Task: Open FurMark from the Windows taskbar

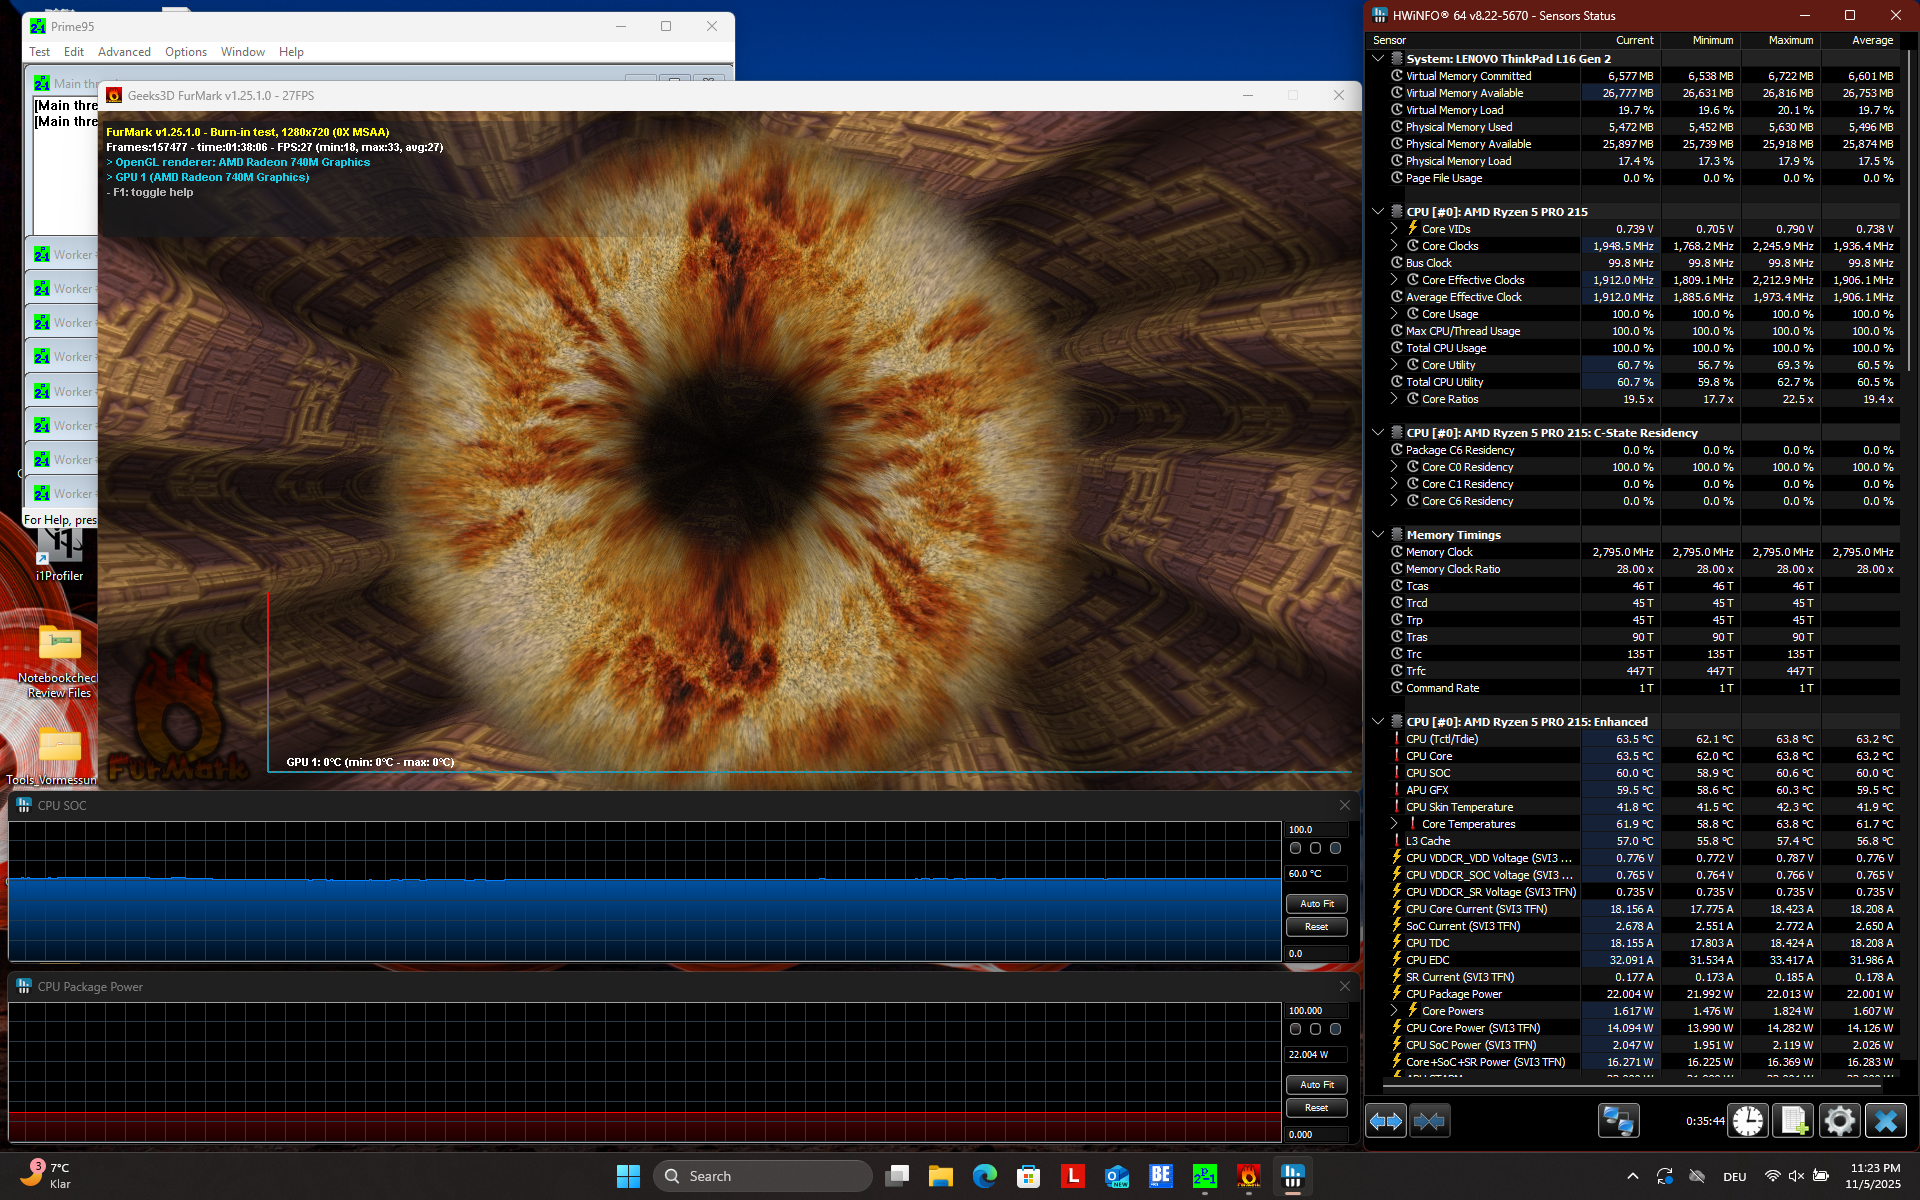Action: click(x=1248, y=1176)
